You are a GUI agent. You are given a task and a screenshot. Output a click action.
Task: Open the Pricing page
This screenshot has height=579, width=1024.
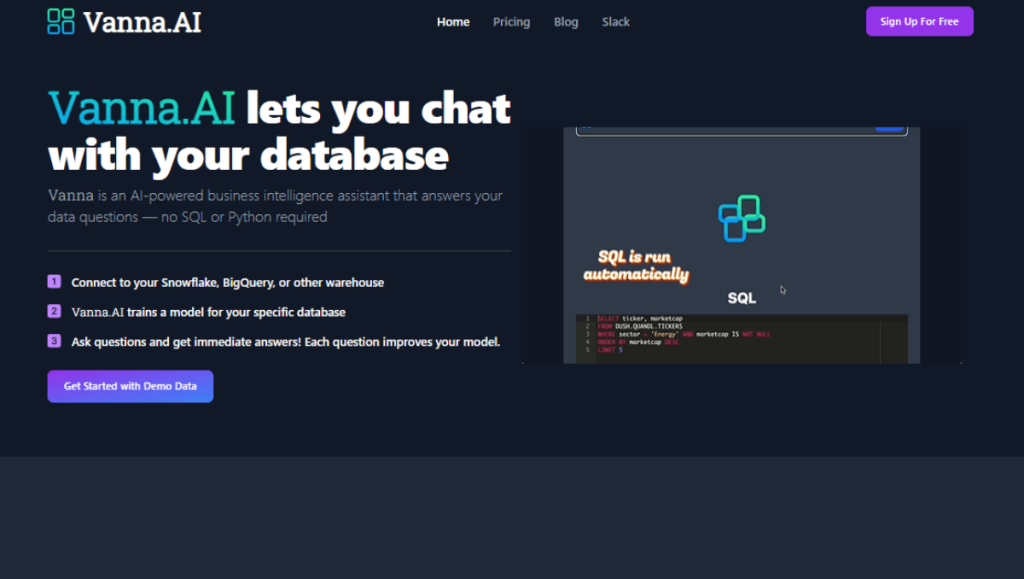(511, 21)
